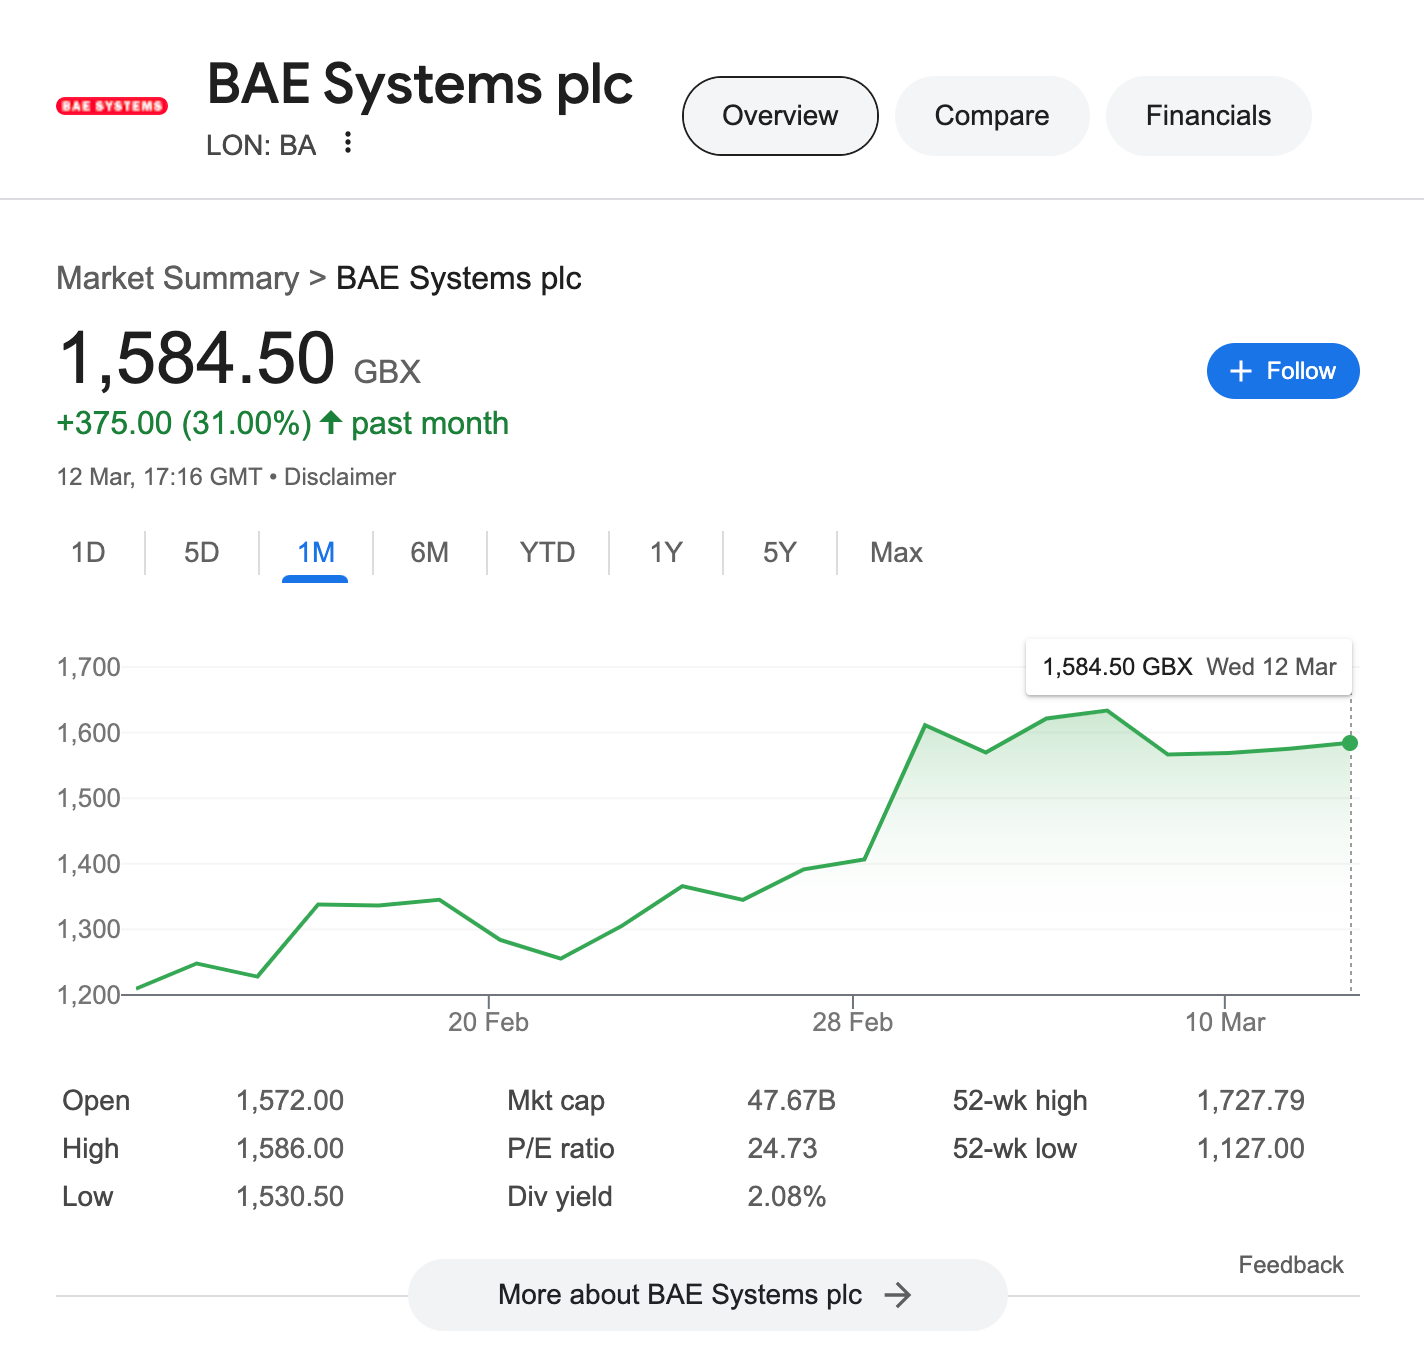
Task: Click the BAE Systems red logo
Action: [112, 105]
